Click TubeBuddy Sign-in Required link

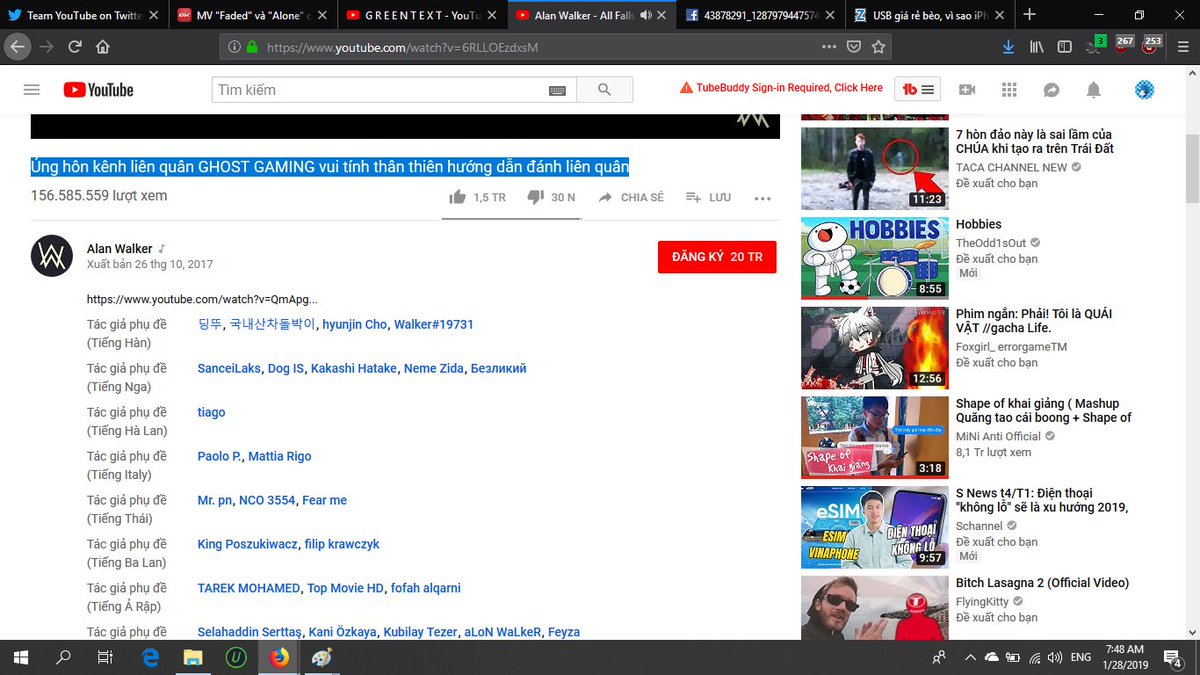pyautogui.click(x=781, y=88)
